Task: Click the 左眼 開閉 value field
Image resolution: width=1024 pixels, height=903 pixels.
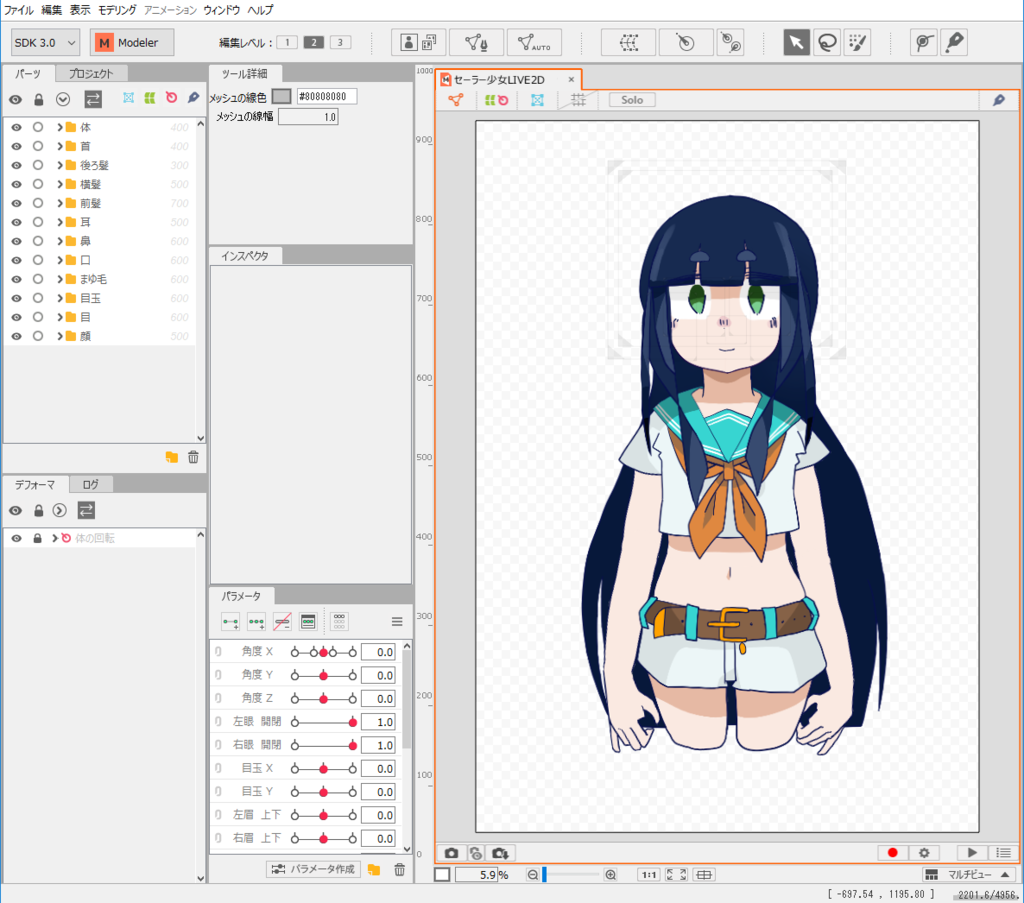Action: click(x=378, y=722)
